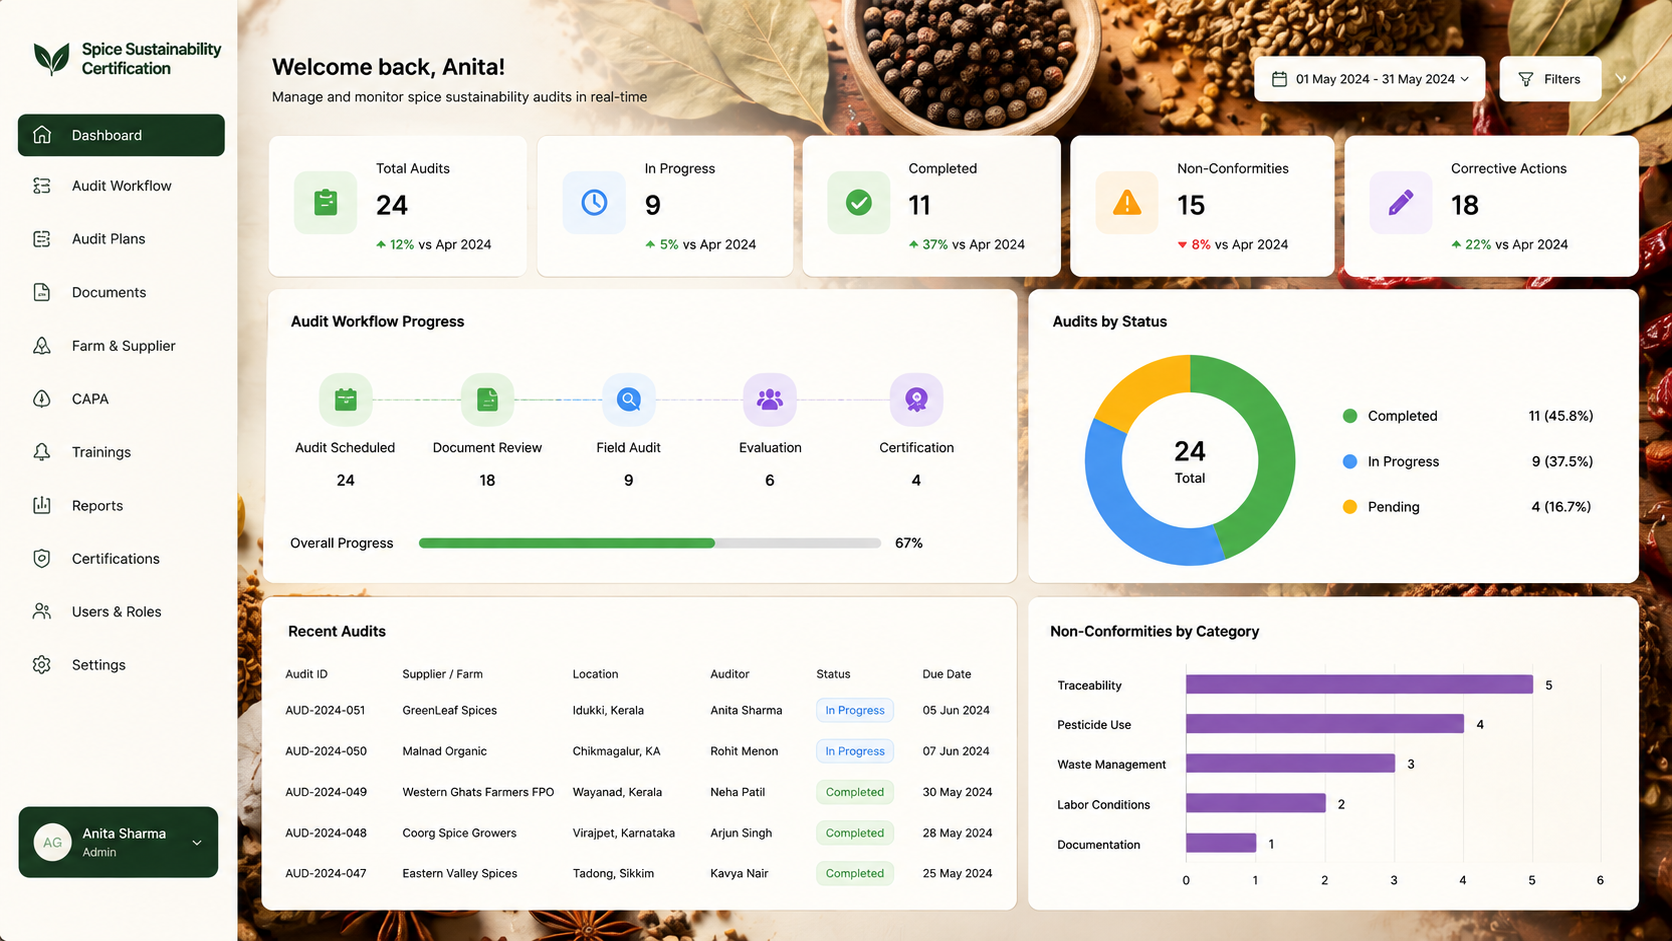Click the donut chart center total
This screenshot has height=941, width=1672.
pyautogui.click(x=1190, y=461)
